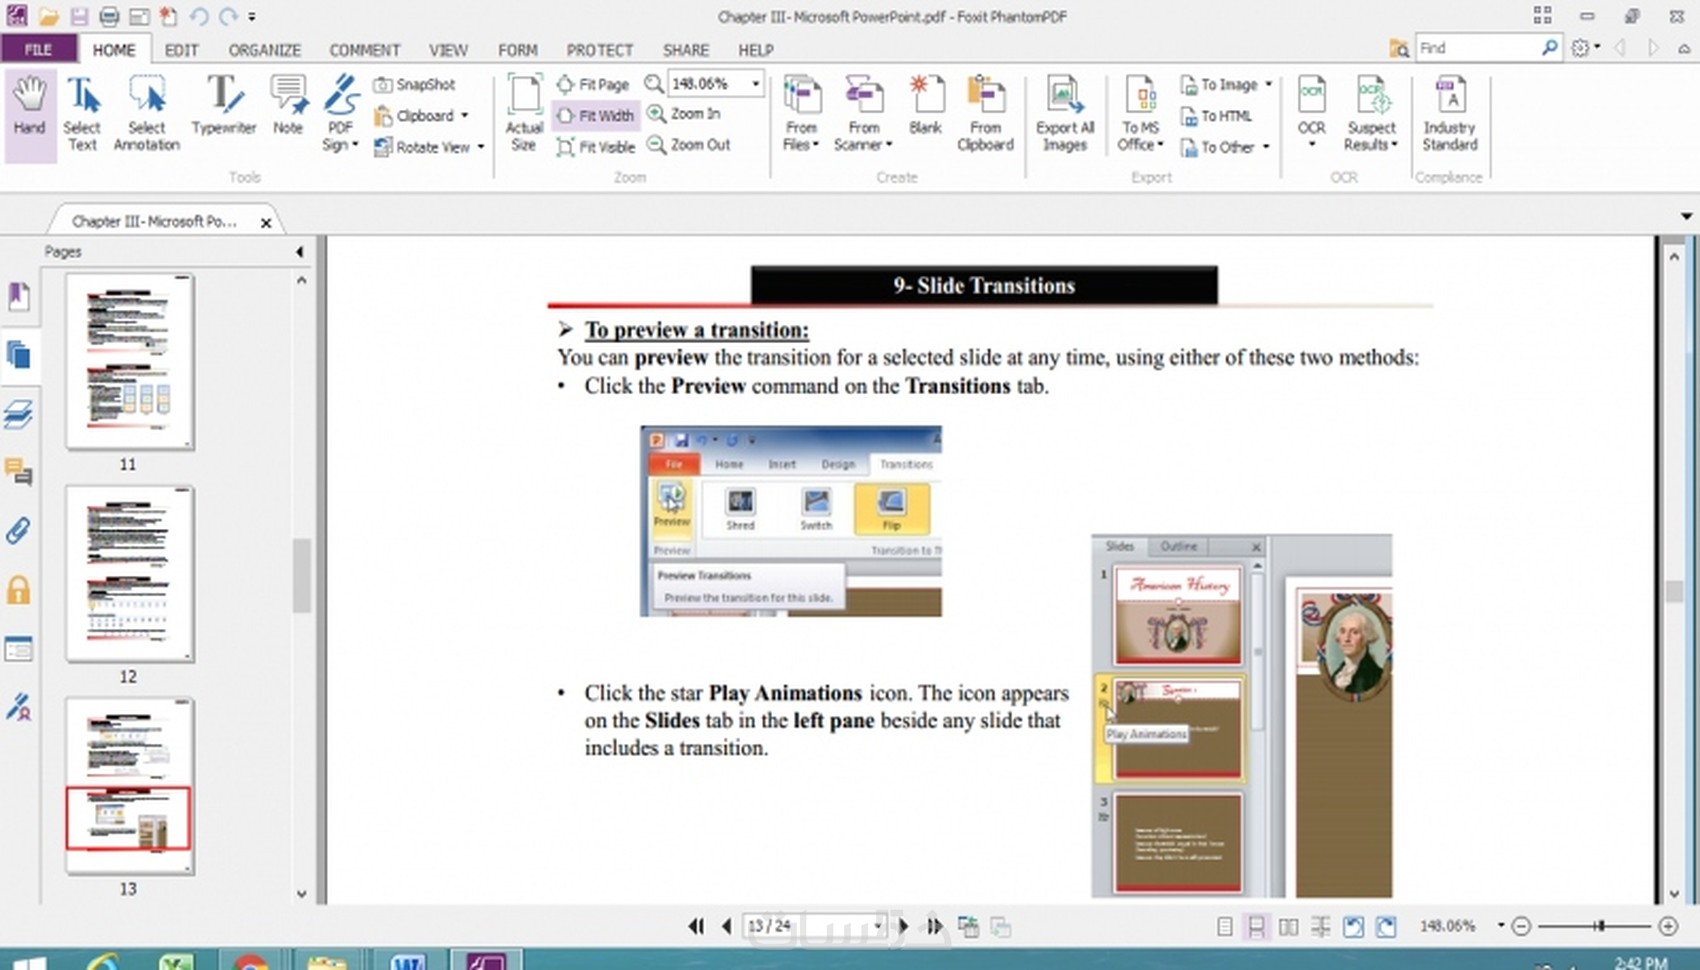
Task: Switch to single page view mode
Action: (x=1224, y=927)
